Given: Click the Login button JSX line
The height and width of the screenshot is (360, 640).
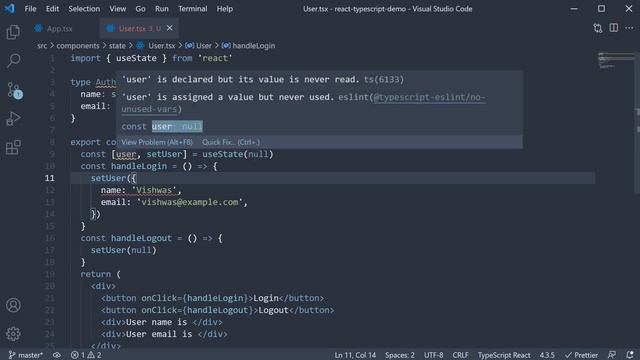Looking at the screenshot, I should pos(212,298).
